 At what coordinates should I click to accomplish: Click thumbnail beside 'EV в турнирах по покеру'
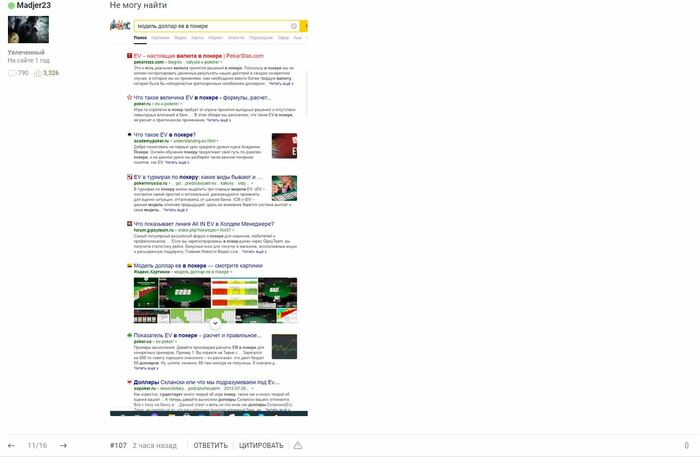pos(284,188)
